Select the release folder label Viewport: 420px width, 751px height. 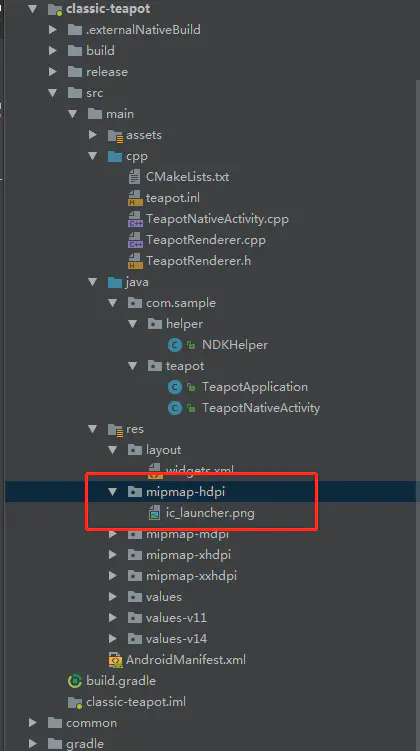[x=107, y=72]
